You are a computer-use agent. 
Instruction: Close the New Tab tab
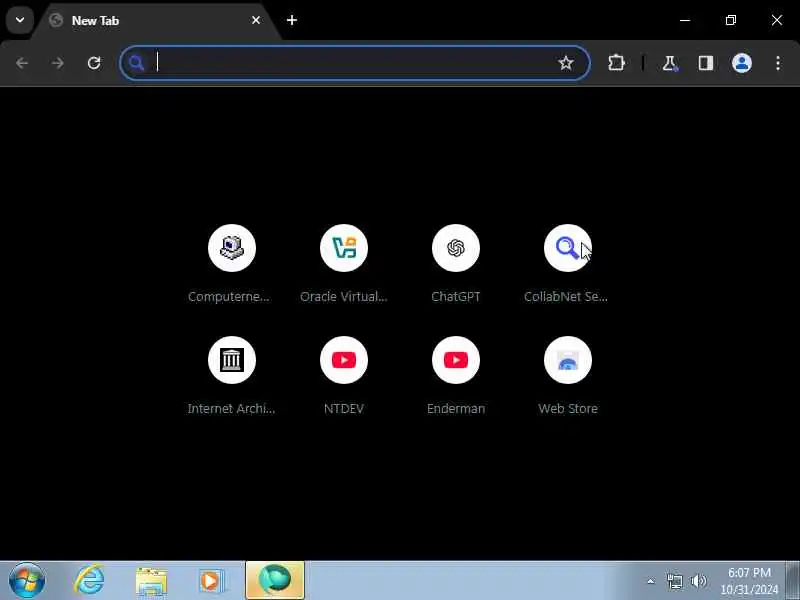point(256,20)
